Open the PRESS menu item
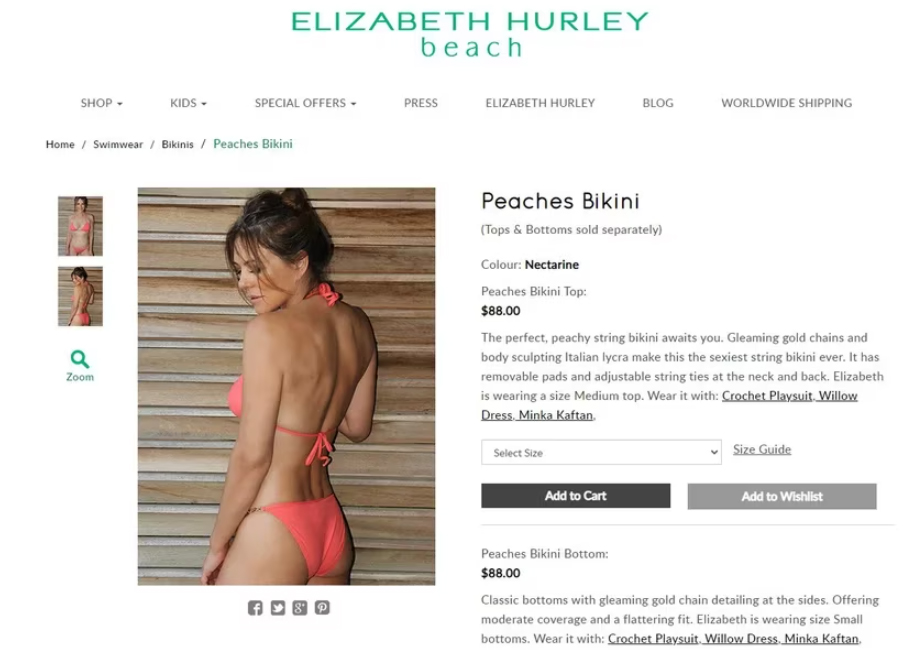Viewport: 920px width, 650px height. pyautogui.click(x=421, y=103)
